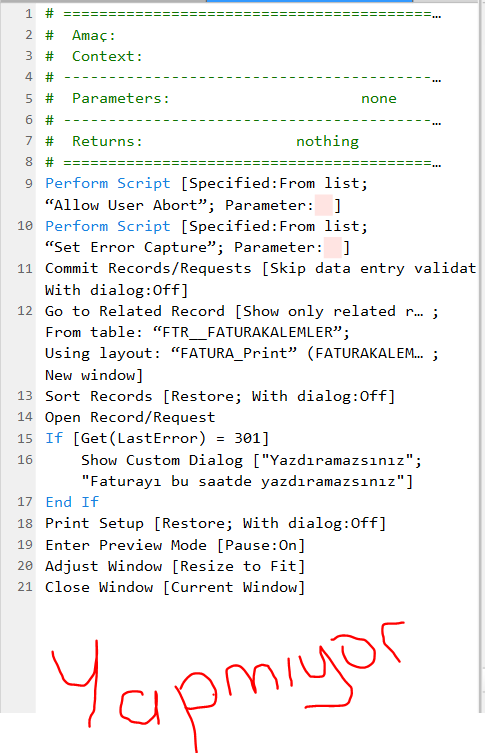Viewport: 485px width, 753px height.
Task: Select the Adjust Window Resize to Fit step
Action: pos(175,566)
